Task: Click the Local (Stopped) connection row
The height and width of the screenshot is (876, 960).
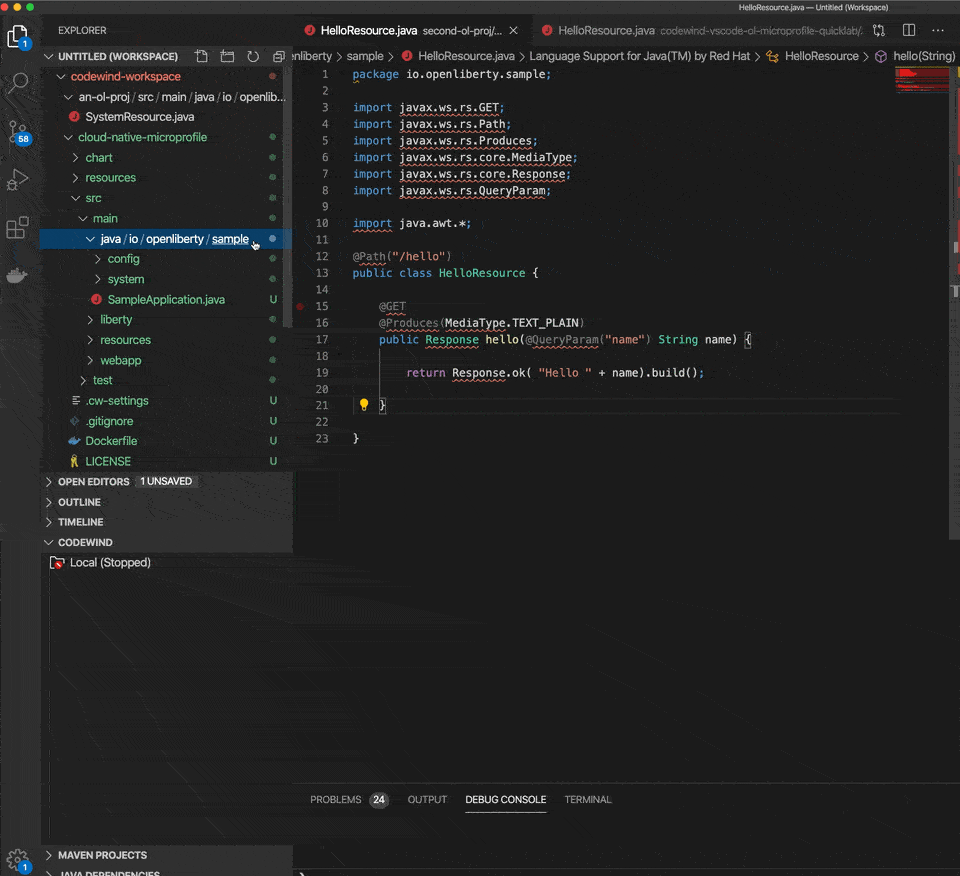Action: [167, 563]
